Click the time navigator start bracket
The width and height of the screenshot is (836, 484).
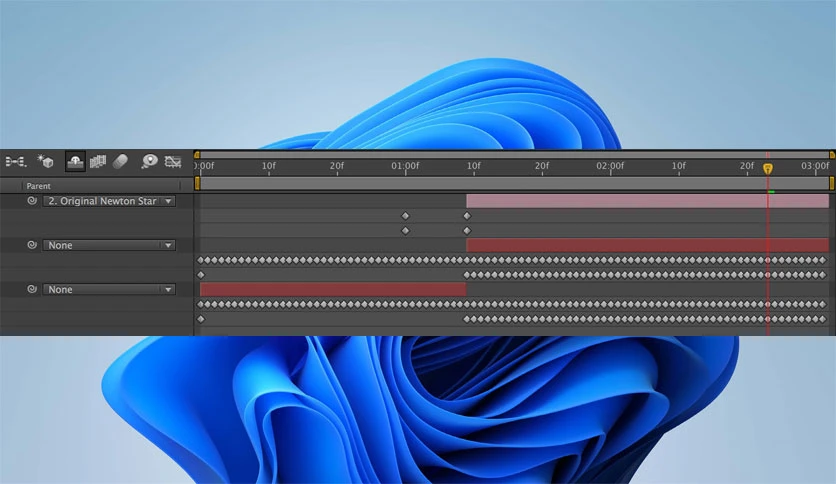tap(197, 155)
